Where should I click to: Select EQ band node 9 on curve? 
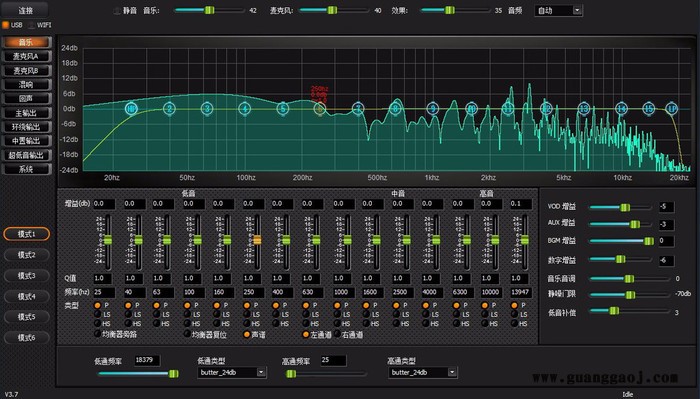coord(433,108)
